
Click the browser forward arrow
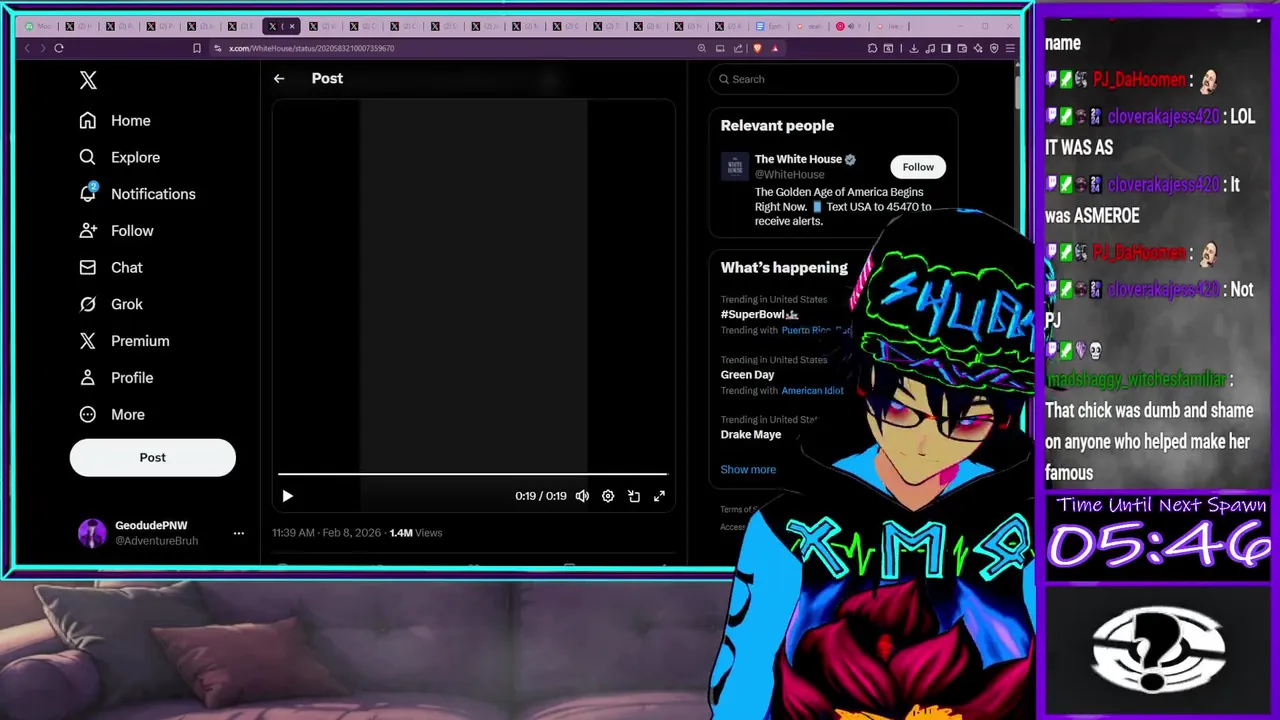(x=42, y=48)
